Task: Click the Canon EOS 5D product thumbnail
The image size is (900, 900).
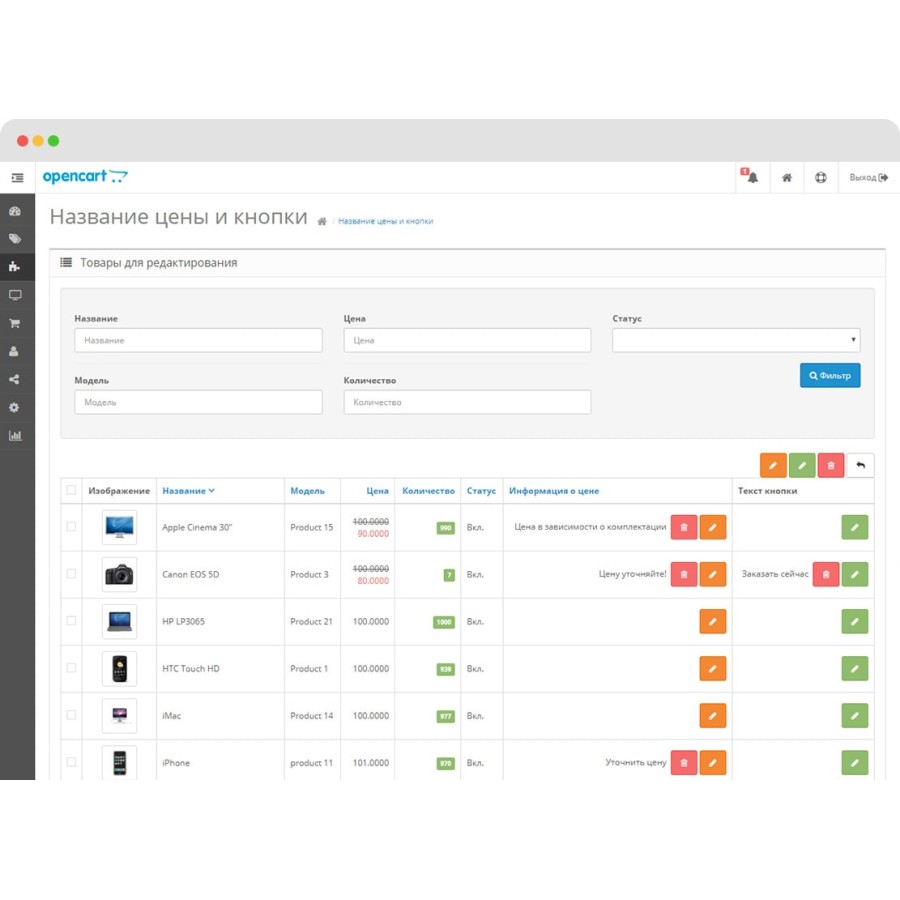Action: (119, 574)
